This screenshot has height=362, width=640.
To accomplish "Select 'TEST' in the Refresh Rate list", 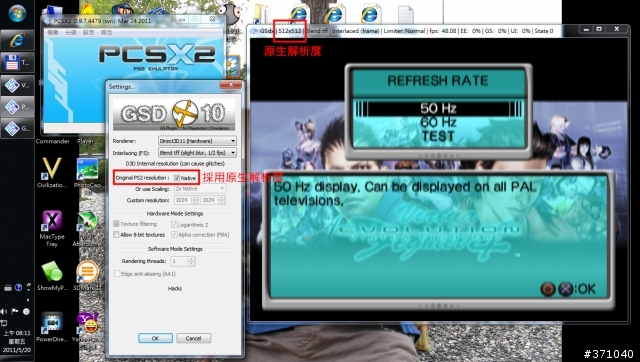I will [x=438, y=136].
